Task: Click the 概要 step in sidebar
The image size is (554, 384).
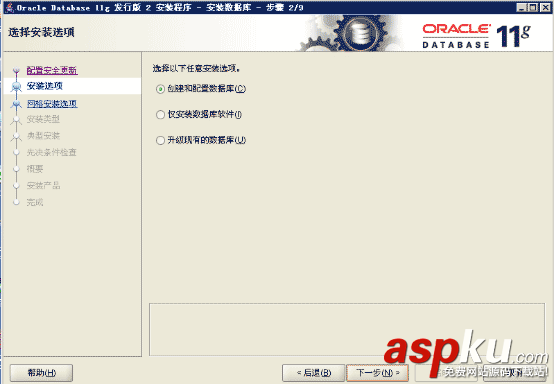Action: click(x=35, y=169)
